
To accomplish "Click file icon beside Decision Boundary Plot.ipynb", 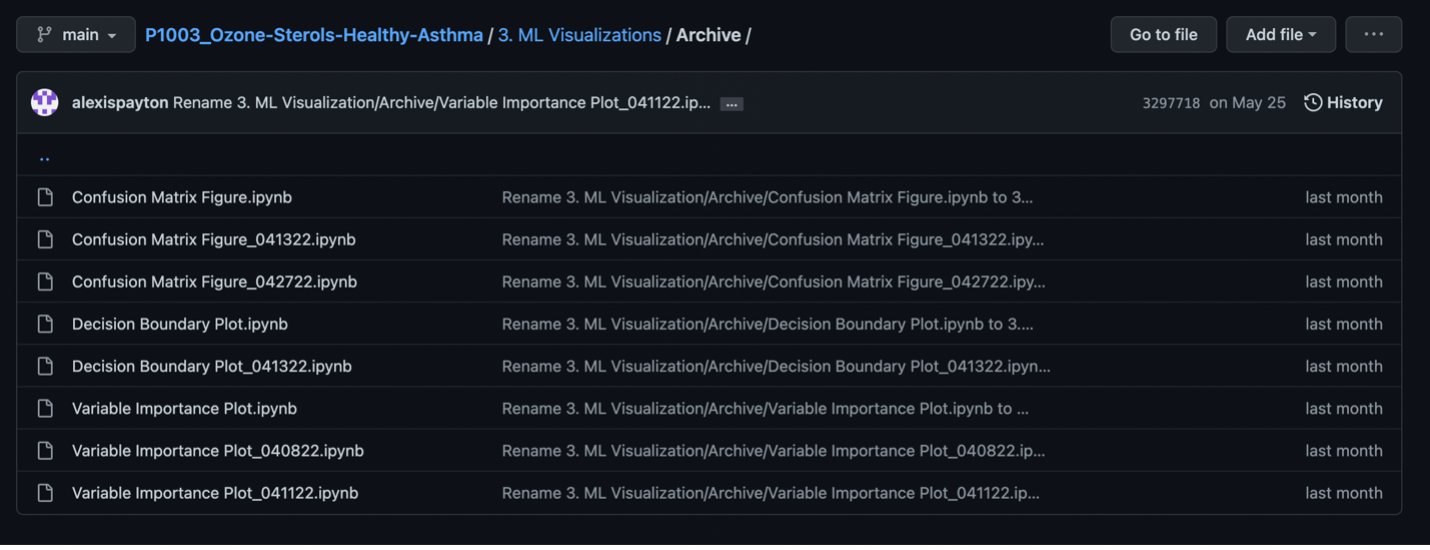I will click(x=45, y=324).
